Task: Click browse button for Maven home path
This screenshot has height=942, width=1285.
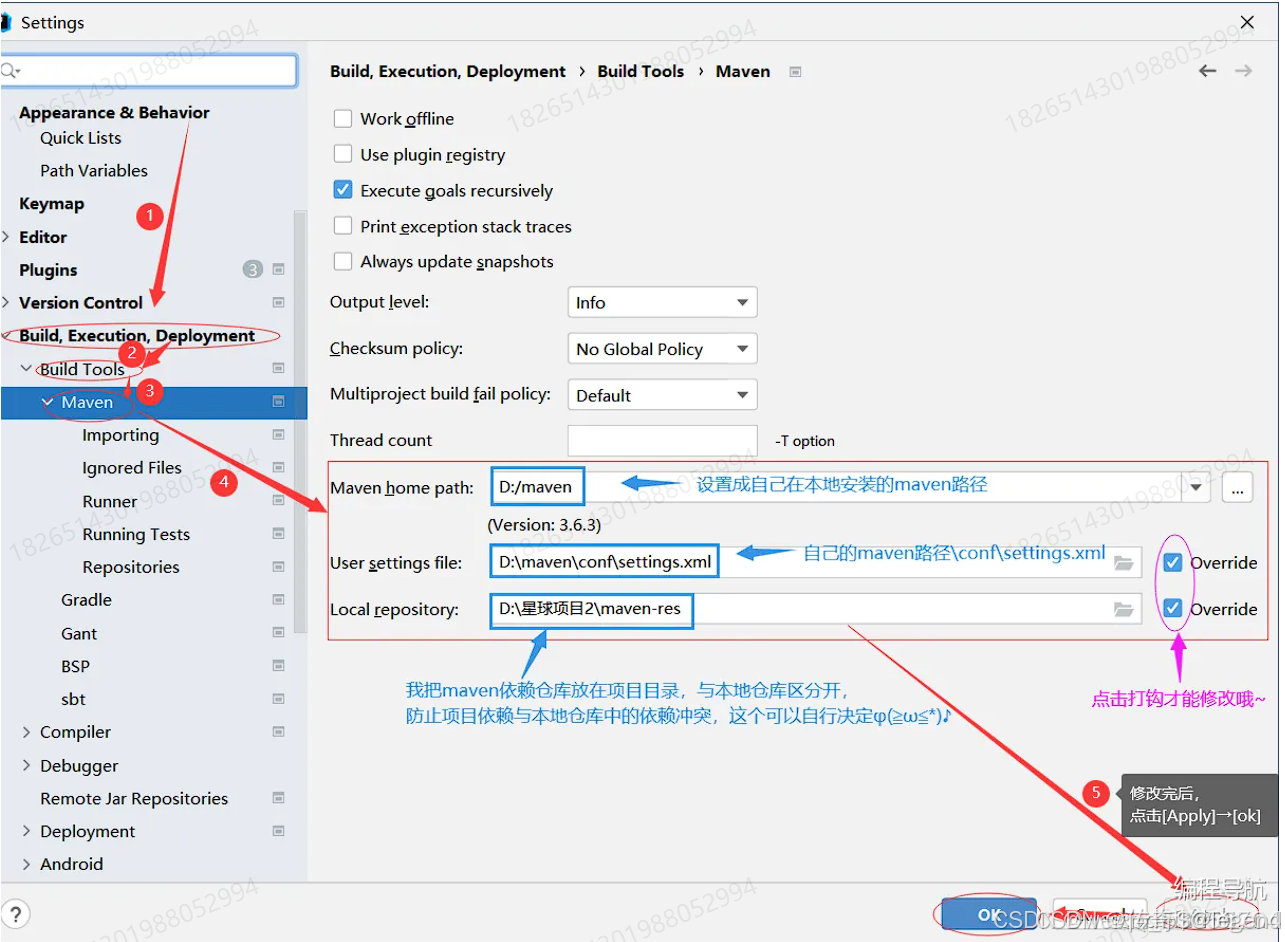Action: click(1237, 487)
